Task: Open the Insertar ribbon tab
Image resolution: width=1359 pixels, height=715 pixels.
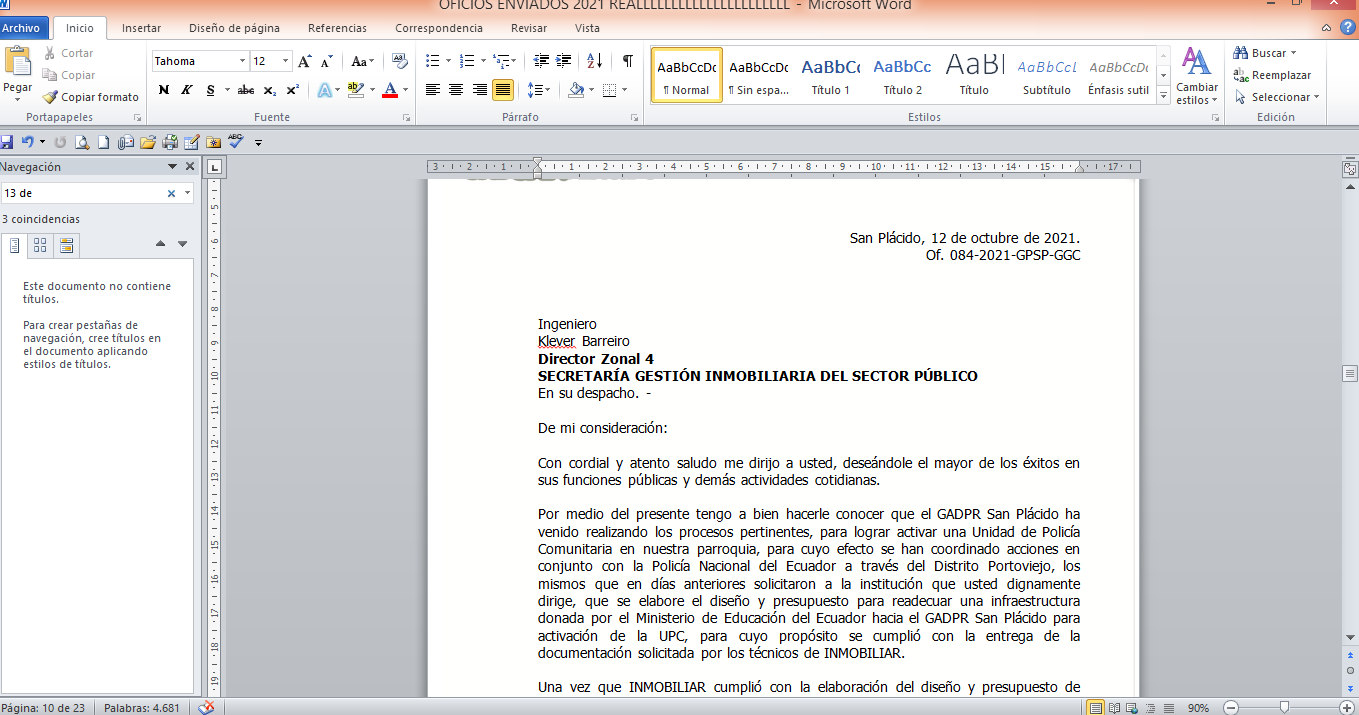Action: [141, 28]
